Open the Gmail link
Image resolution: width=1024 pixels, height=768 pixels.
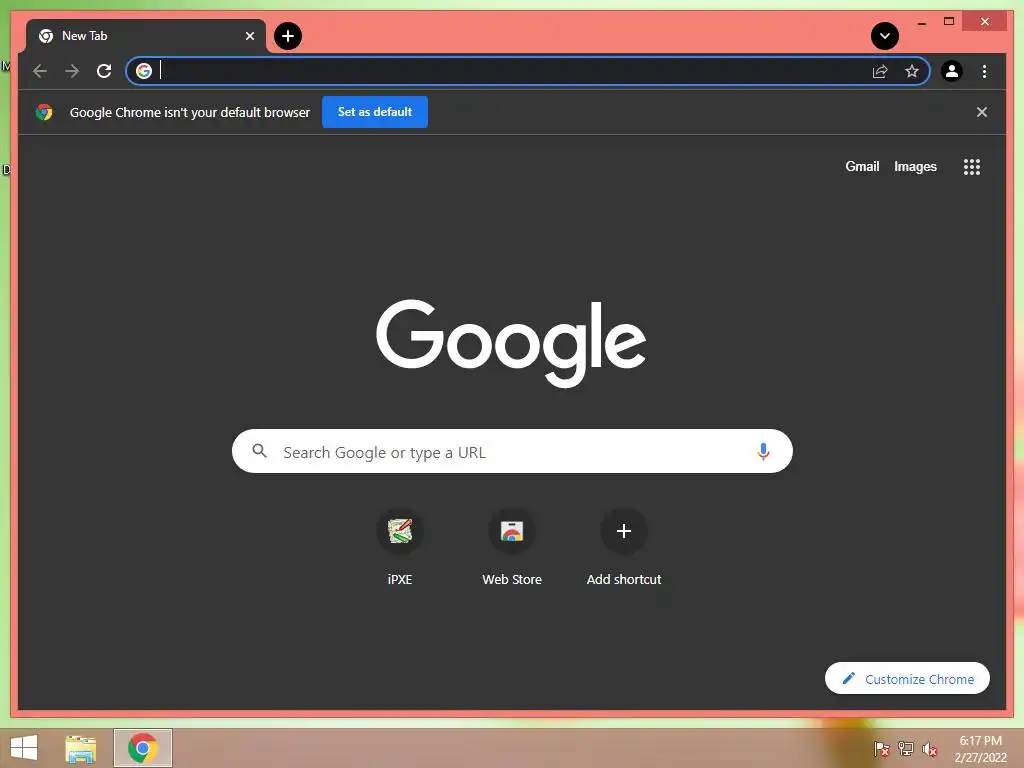coord(862,167)
